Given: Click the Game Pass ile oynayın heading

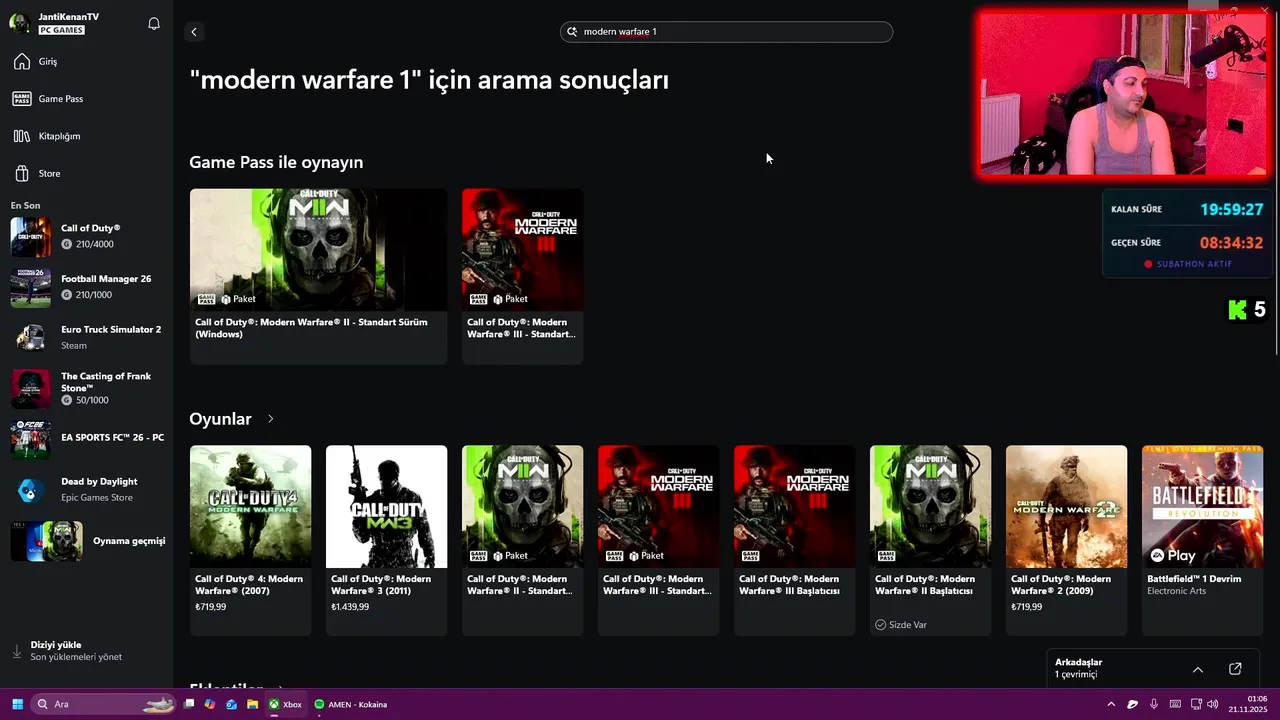Looking at the screenshot, I should 276,162.
